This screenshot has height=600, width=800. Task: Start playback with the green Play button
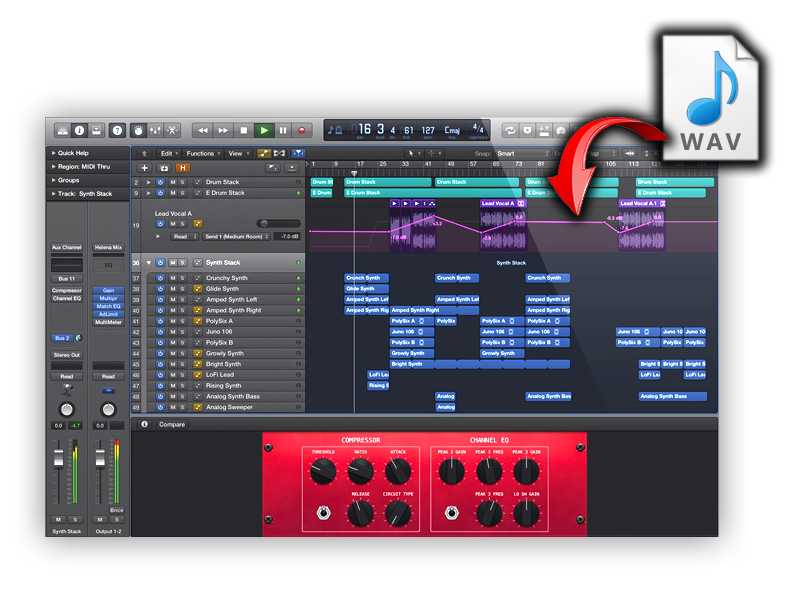click(x=264, y=131)
